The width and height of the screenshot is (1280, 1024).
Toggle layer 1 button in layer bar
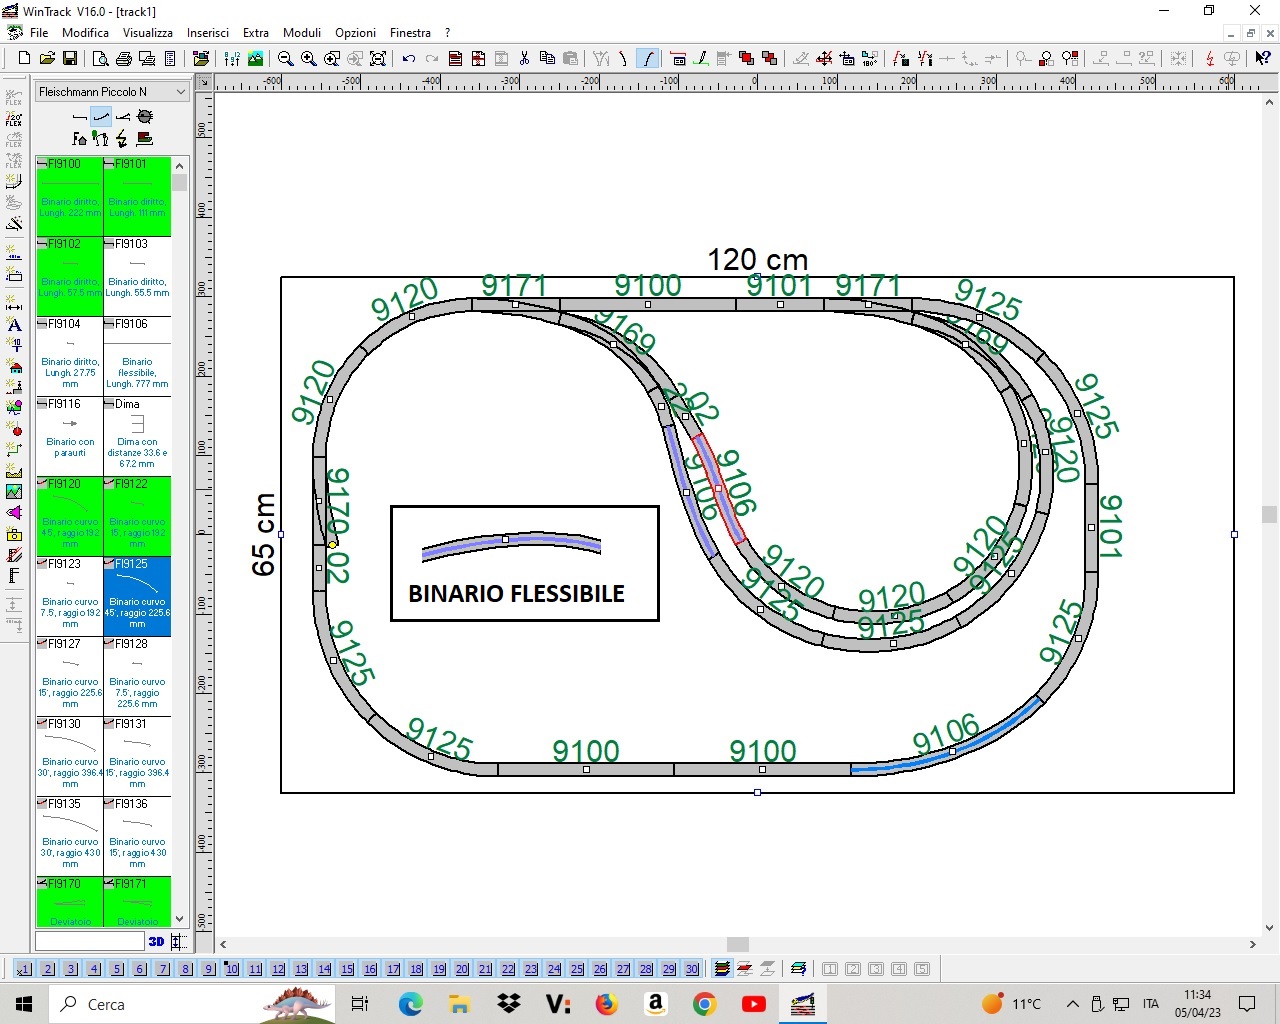pos(25,969)
